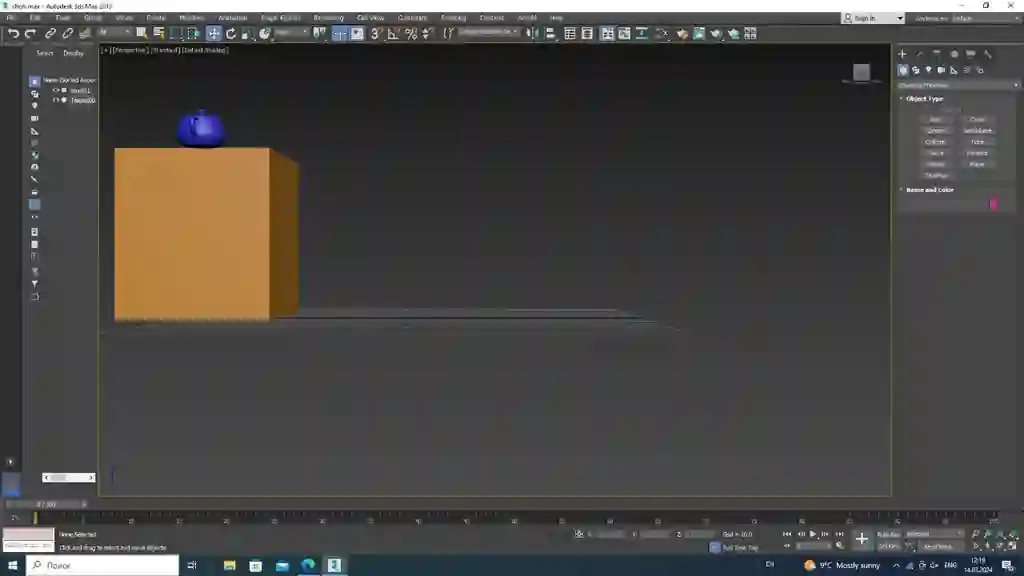
Task: Open the Standard Primitives category dropdown
Action: point(958,85)
